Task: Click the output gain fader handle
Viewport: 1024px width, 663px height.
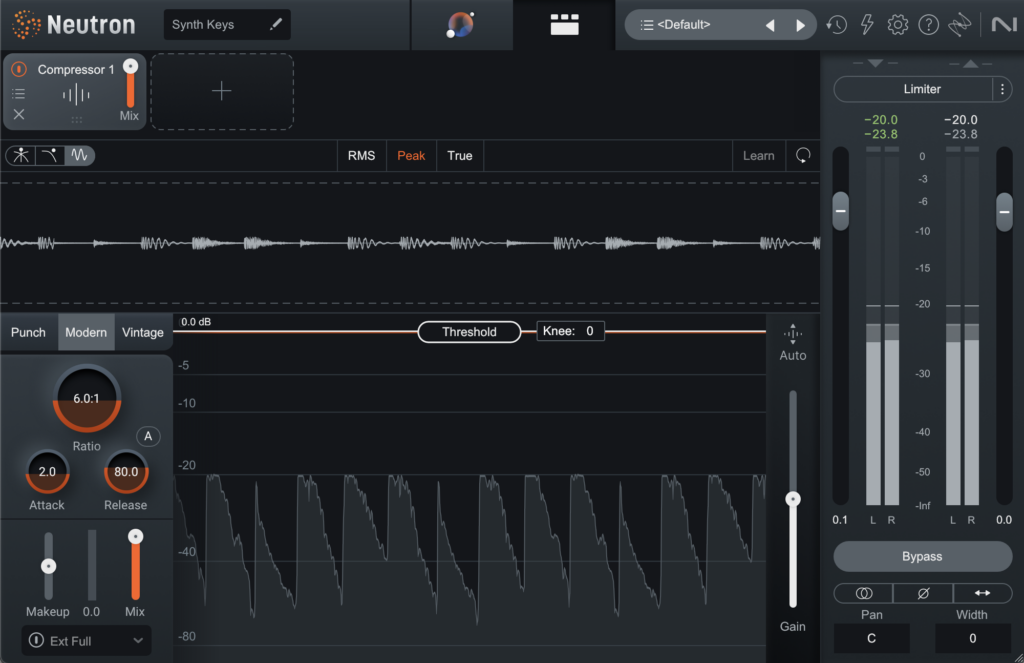Action: (1004, 212)
